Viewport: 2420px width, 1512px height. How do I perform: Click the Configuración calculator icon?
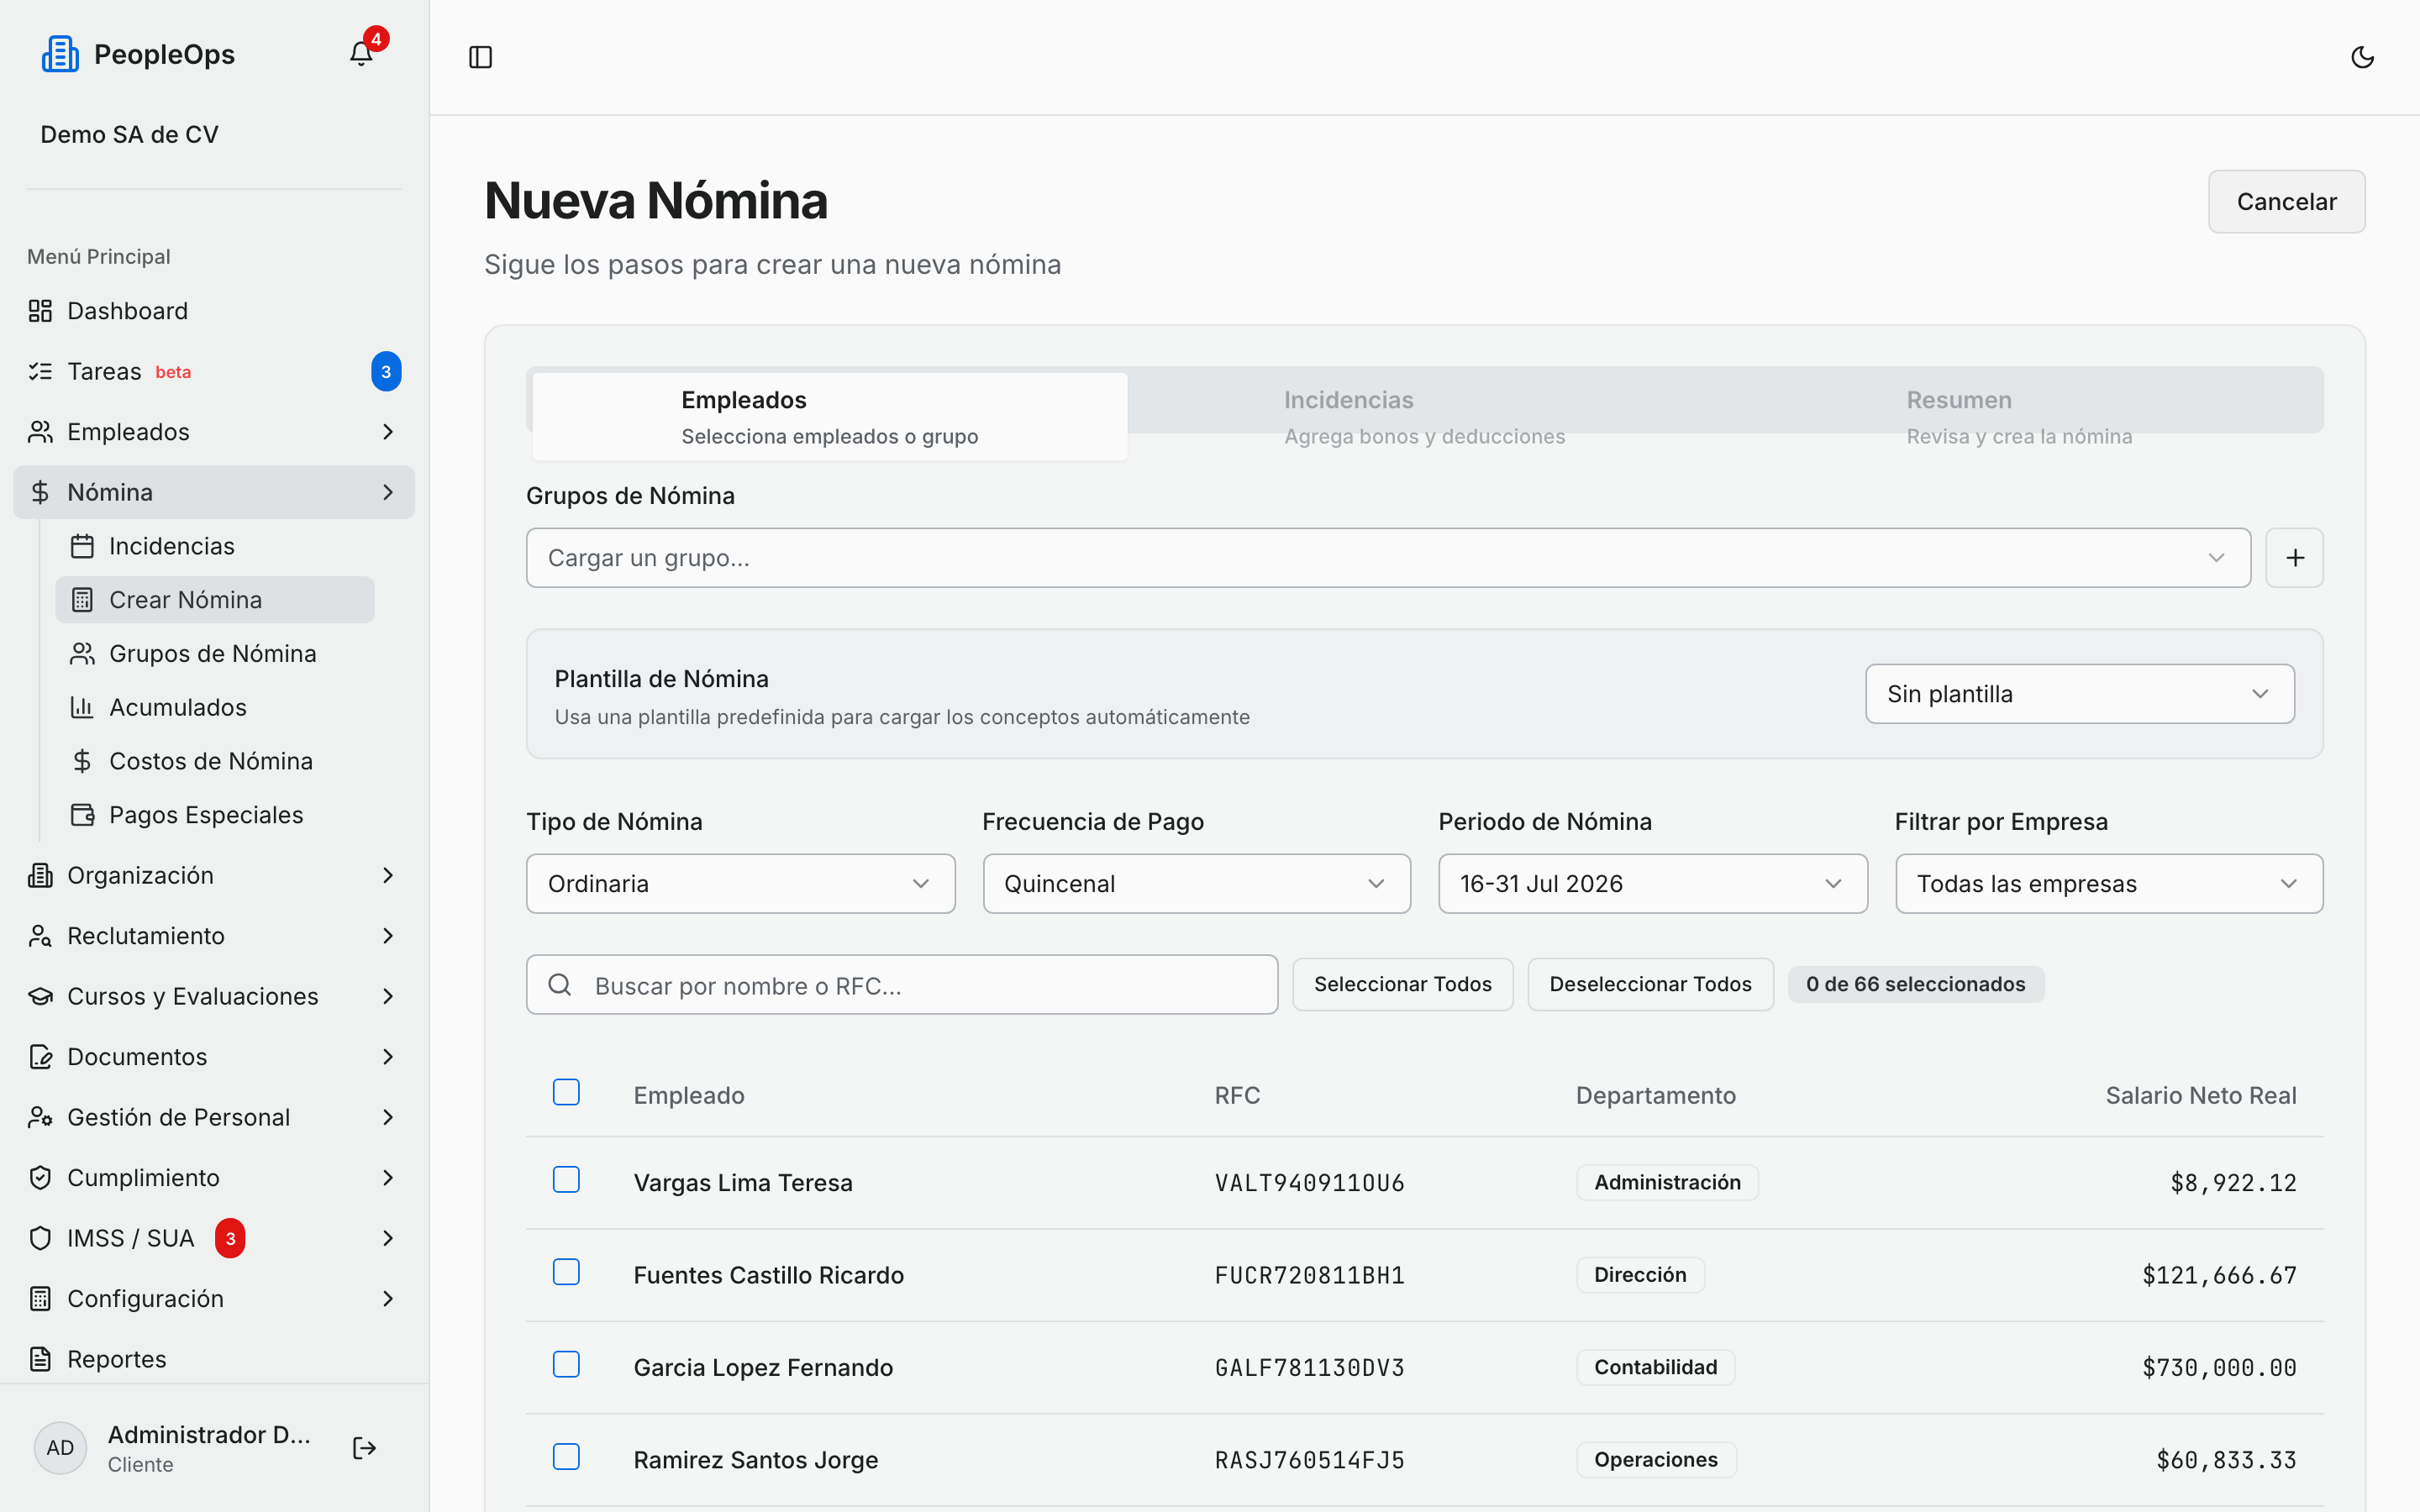(40, 1299)
